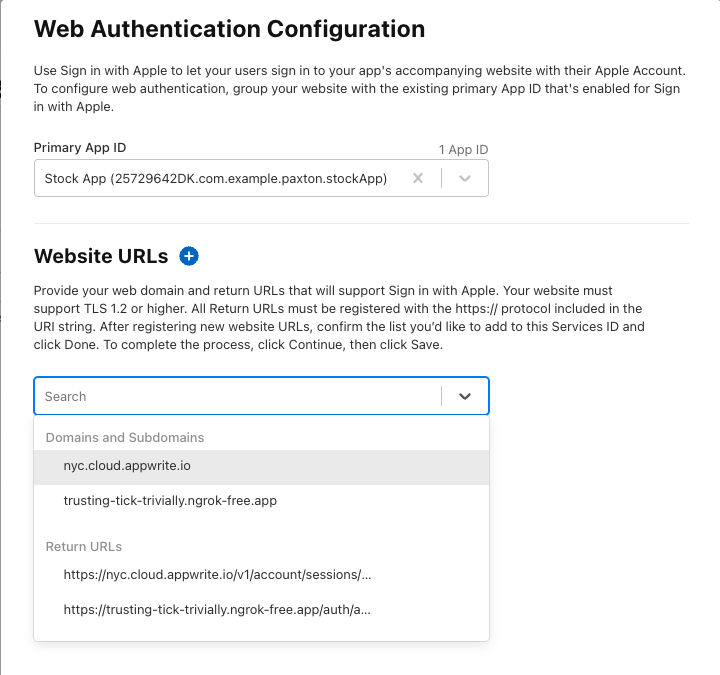Select trusting-tick-trivially.ngrok-free.app domain option

(261, 501)
